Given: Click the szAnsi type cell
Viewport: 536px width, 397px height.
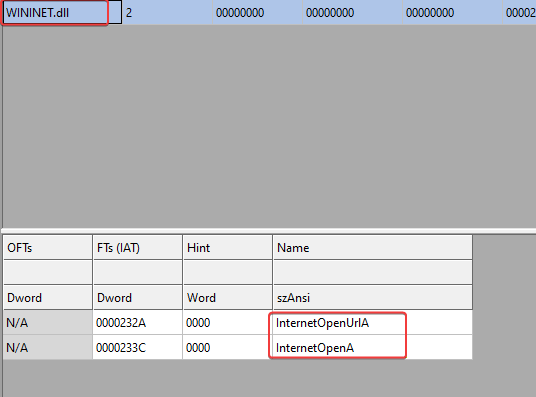Looking at the screenshot, I should coord(373,297).
